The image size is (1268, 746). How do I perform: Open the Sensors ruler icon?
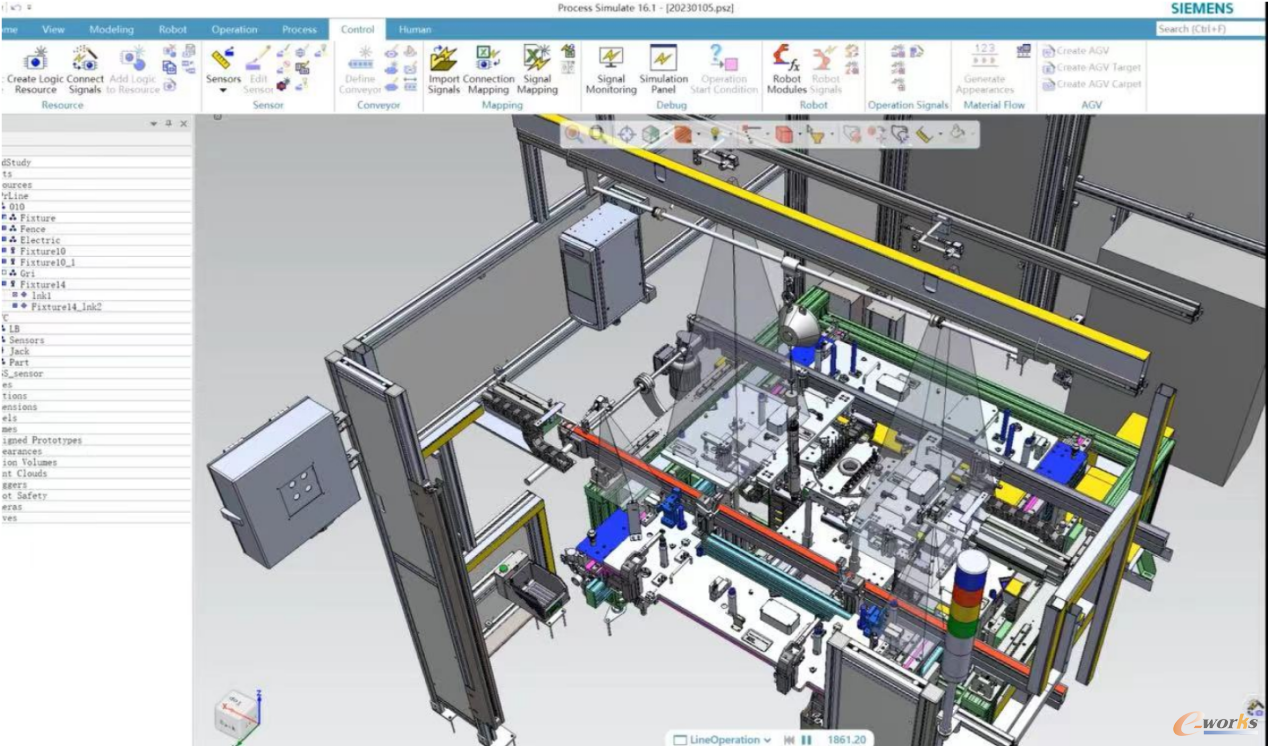[x=222, y=58]
